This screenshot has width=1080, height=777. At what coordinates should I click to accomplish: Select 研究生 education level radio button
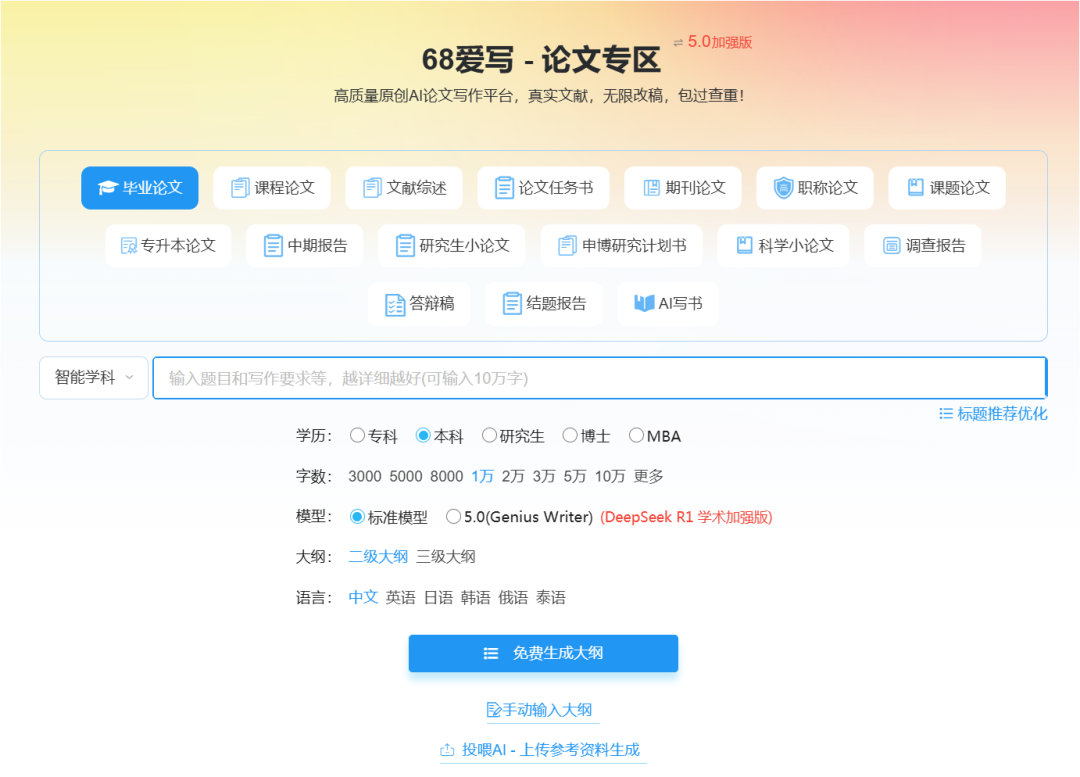pyautogui.click(x=489, y=435)
